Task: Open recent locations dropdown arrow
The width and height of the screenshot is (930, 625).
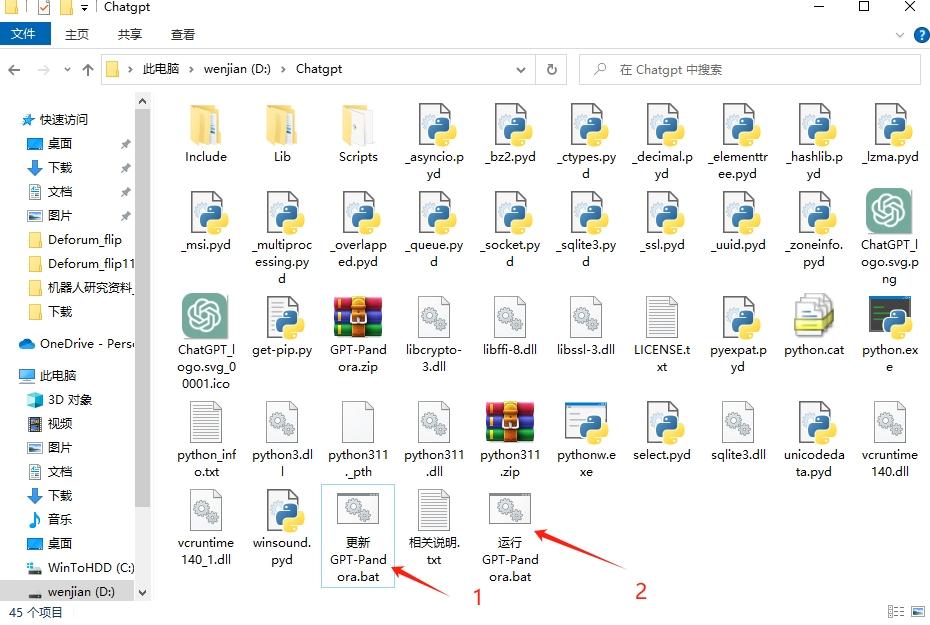Action: pos(67,70)
